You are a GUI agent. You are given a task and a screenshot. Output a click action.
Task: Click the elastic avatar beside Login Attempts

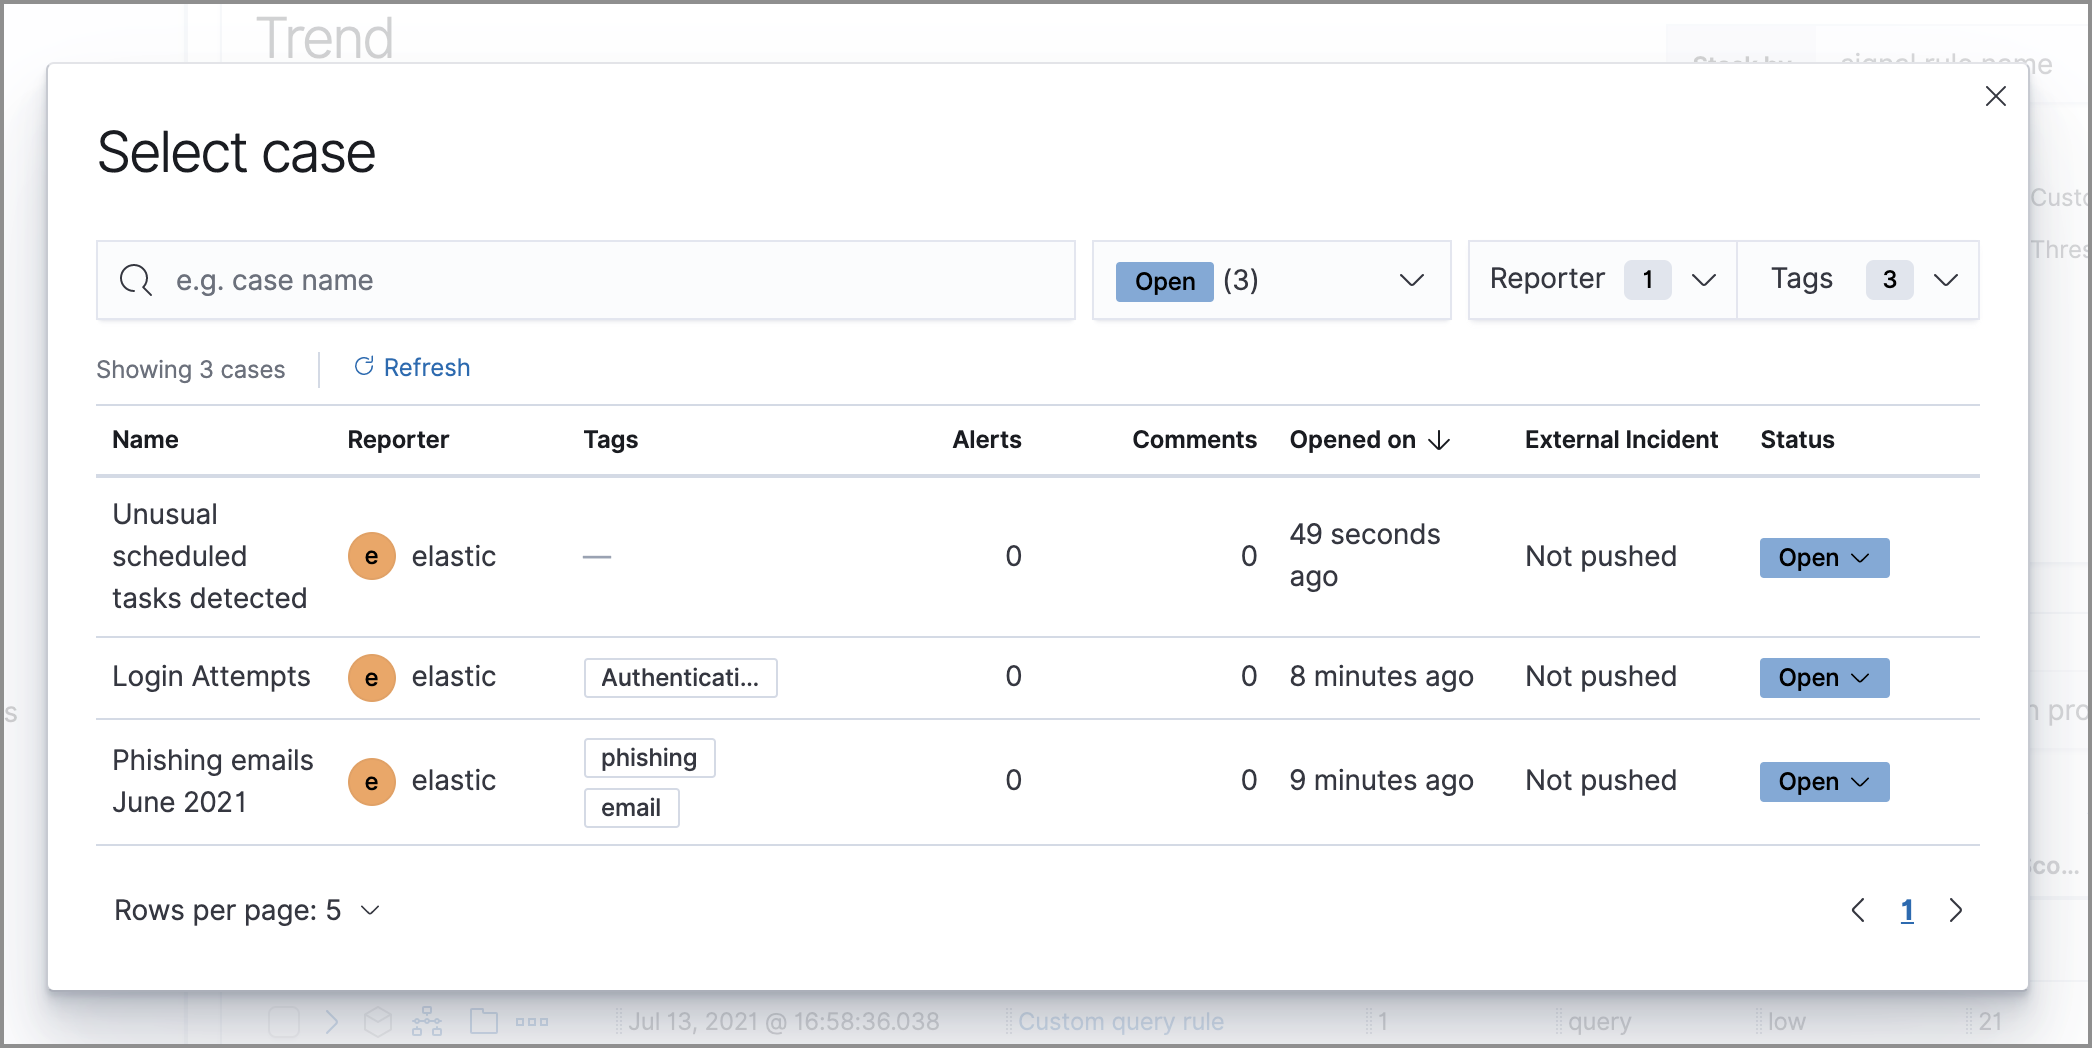(371, 677)
